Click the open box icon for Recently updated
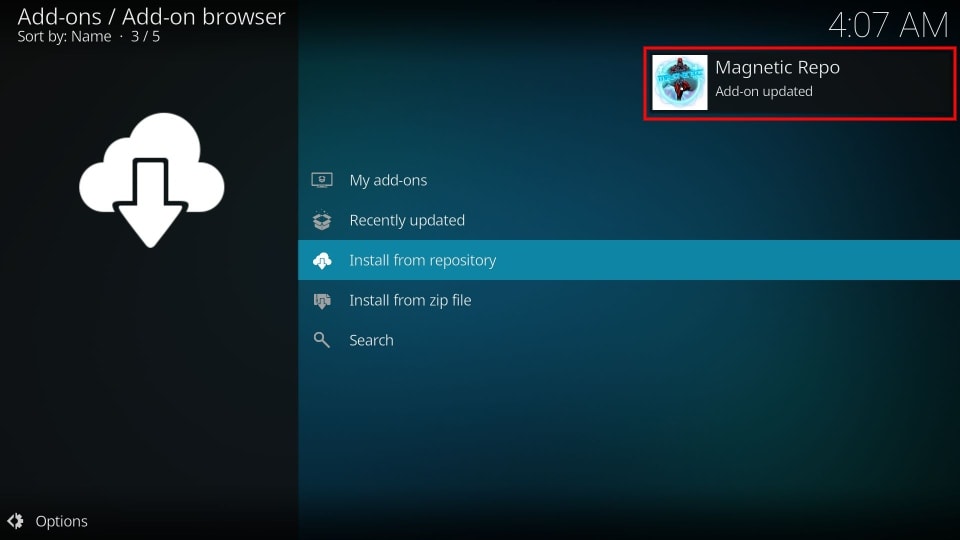The image size is (960, 540). [x=321, y=220]
